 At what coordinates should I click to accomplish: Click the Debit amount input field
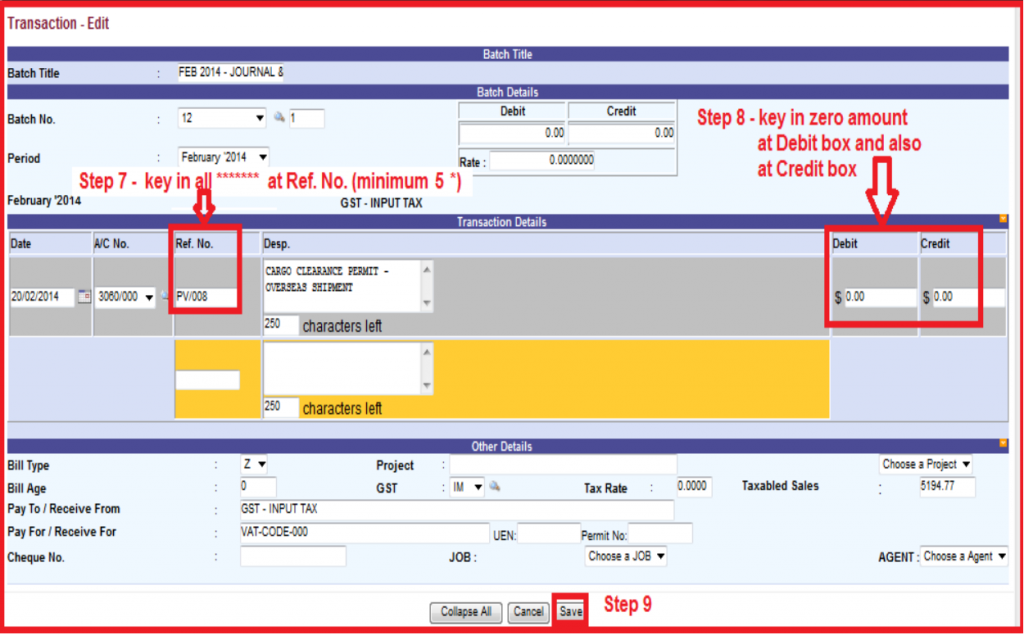pos(879,297)
